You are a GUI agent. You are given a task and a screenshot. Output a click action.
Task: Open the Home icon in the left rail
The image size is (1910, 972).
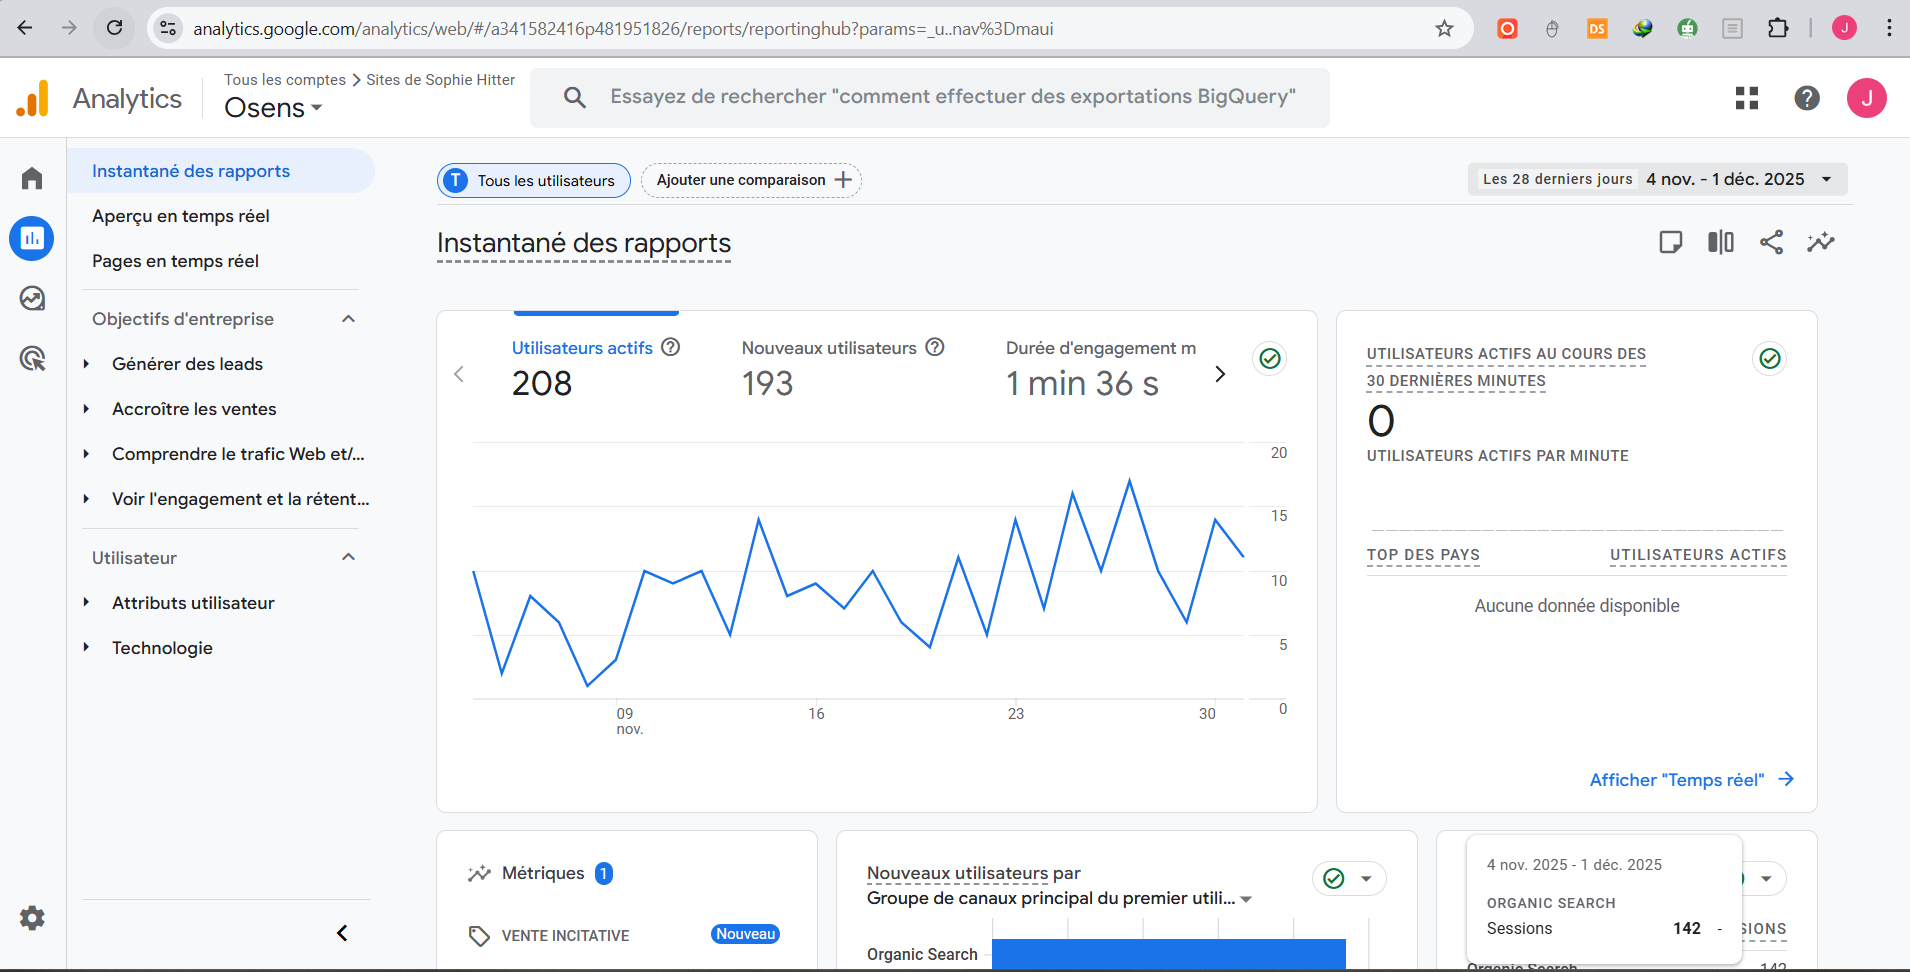[x=32, y=178]
